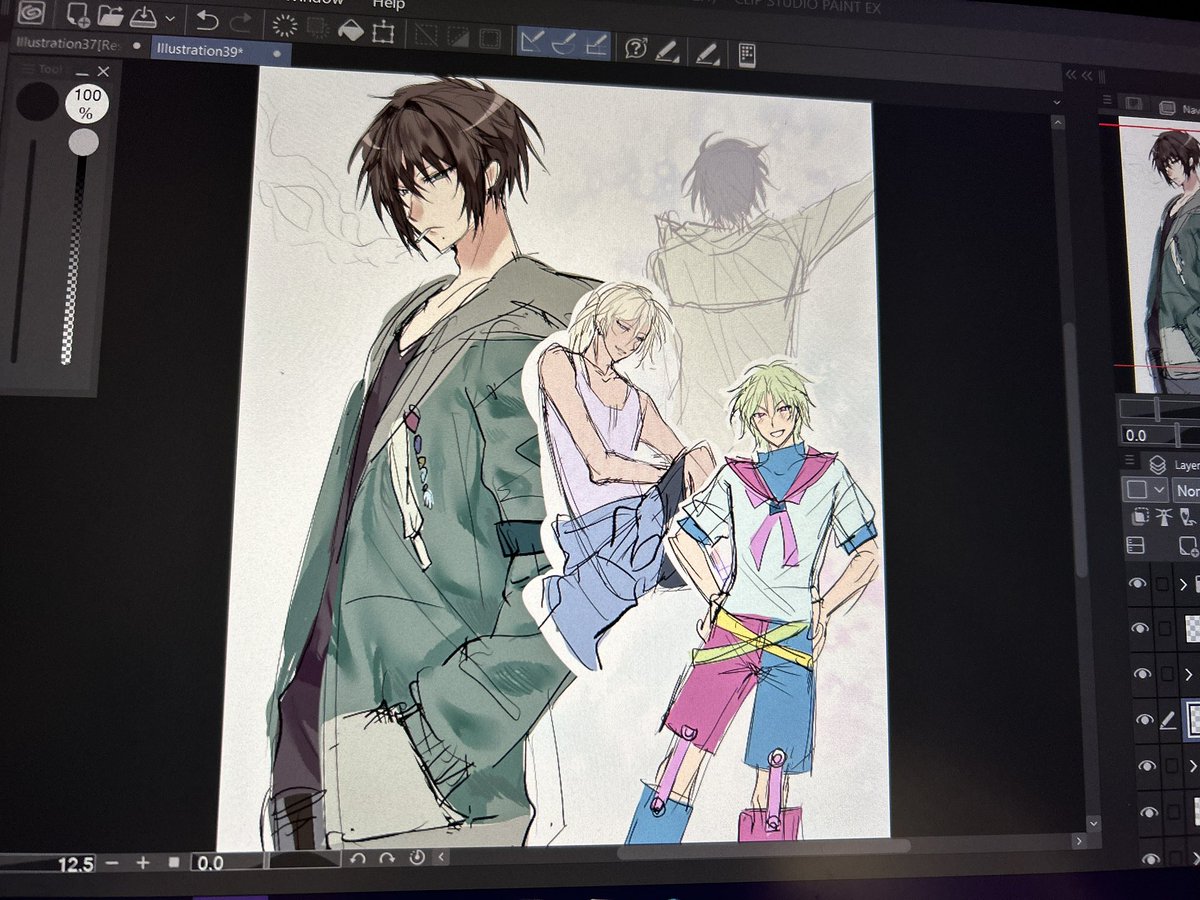Viewport: 1200px width, 900px height.
Task: Click the 100% opacity indicator circle
Action: (x=87, y=105)
